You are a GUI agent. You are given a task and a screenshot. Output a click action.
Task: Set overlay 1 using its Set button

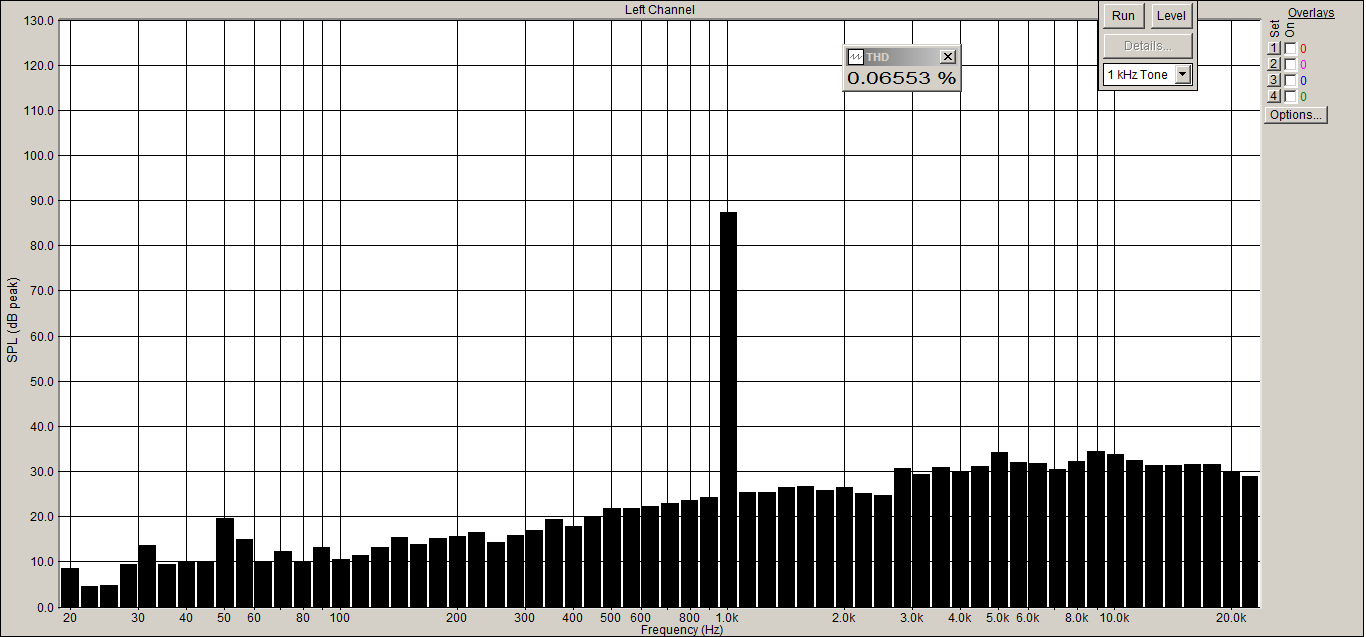pyautogui.click(x=1273, y=48)
